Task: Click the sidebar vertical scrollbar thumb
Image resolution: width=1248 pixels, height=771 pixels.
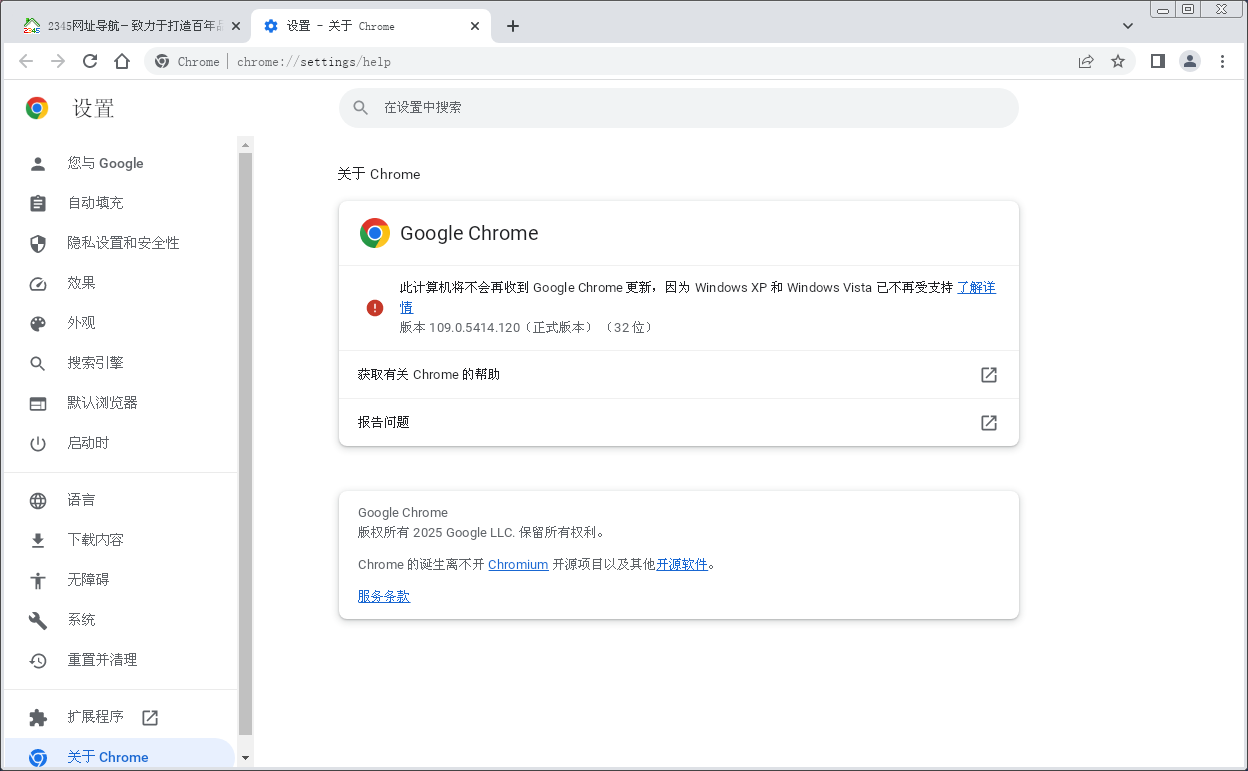Action: (246, 445)
